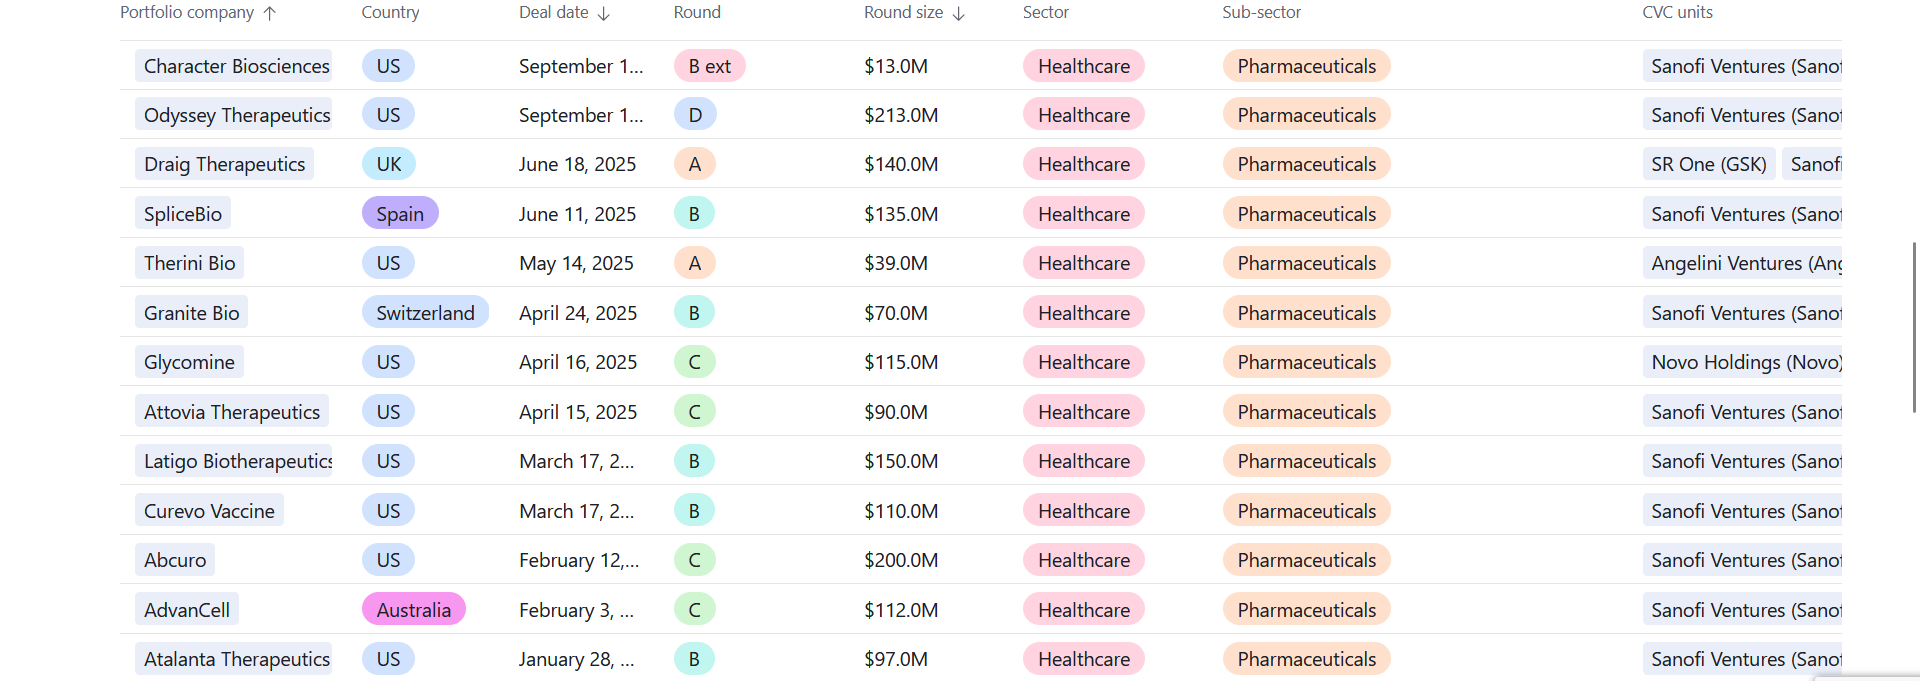
Task: Click the Round column header
Action: click(697, 13)
